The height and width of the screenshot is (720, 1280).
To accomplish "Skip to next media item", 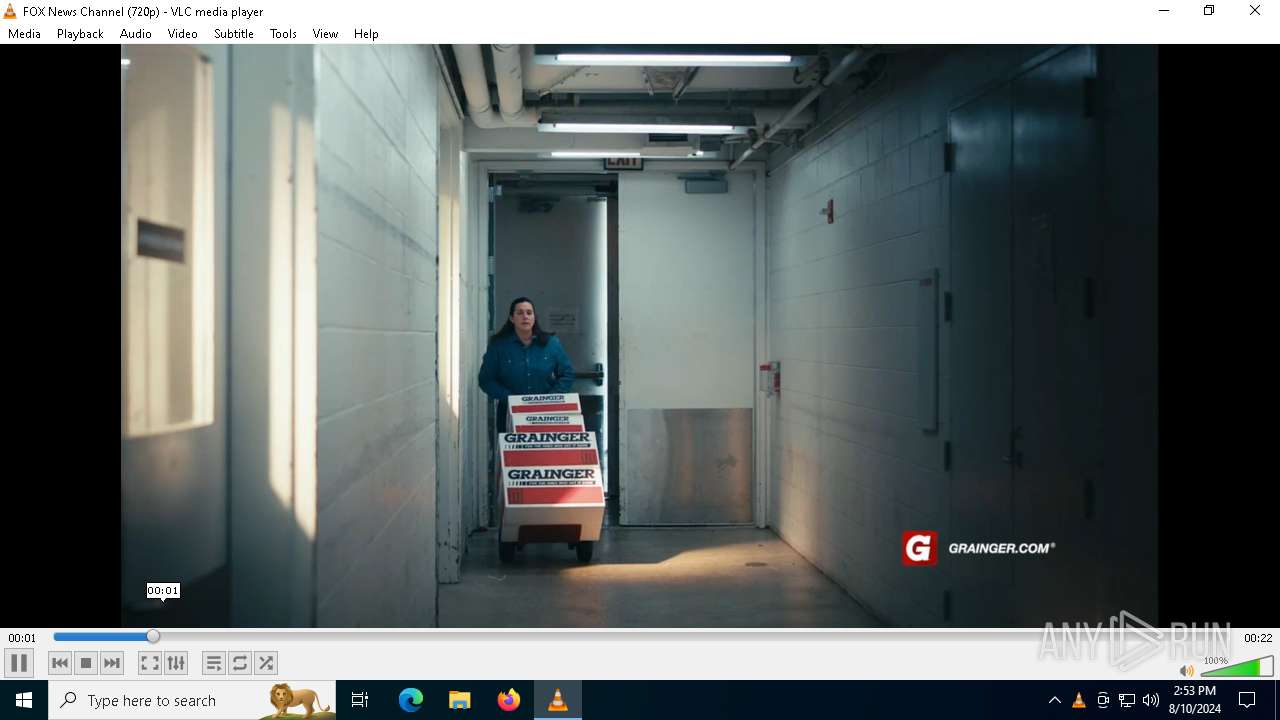I will pos(112,663).
